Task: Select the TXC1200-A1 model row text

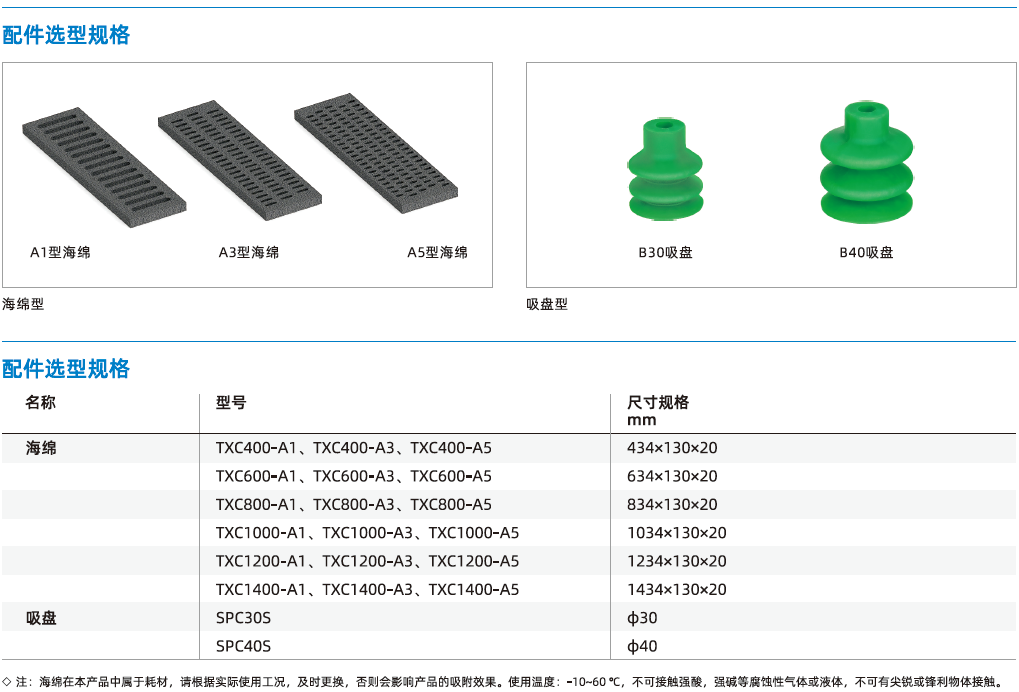Action: [367, 561]
